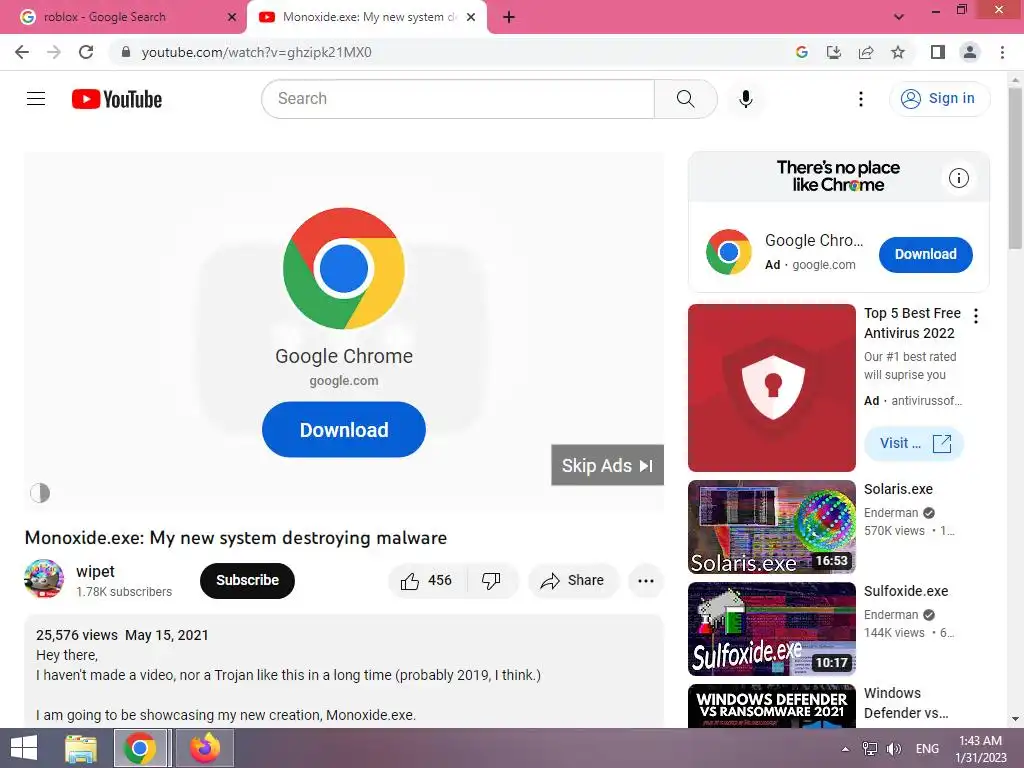Open Chrome profile avatar
1024x768 pixels.
click(x=970, y=52)
